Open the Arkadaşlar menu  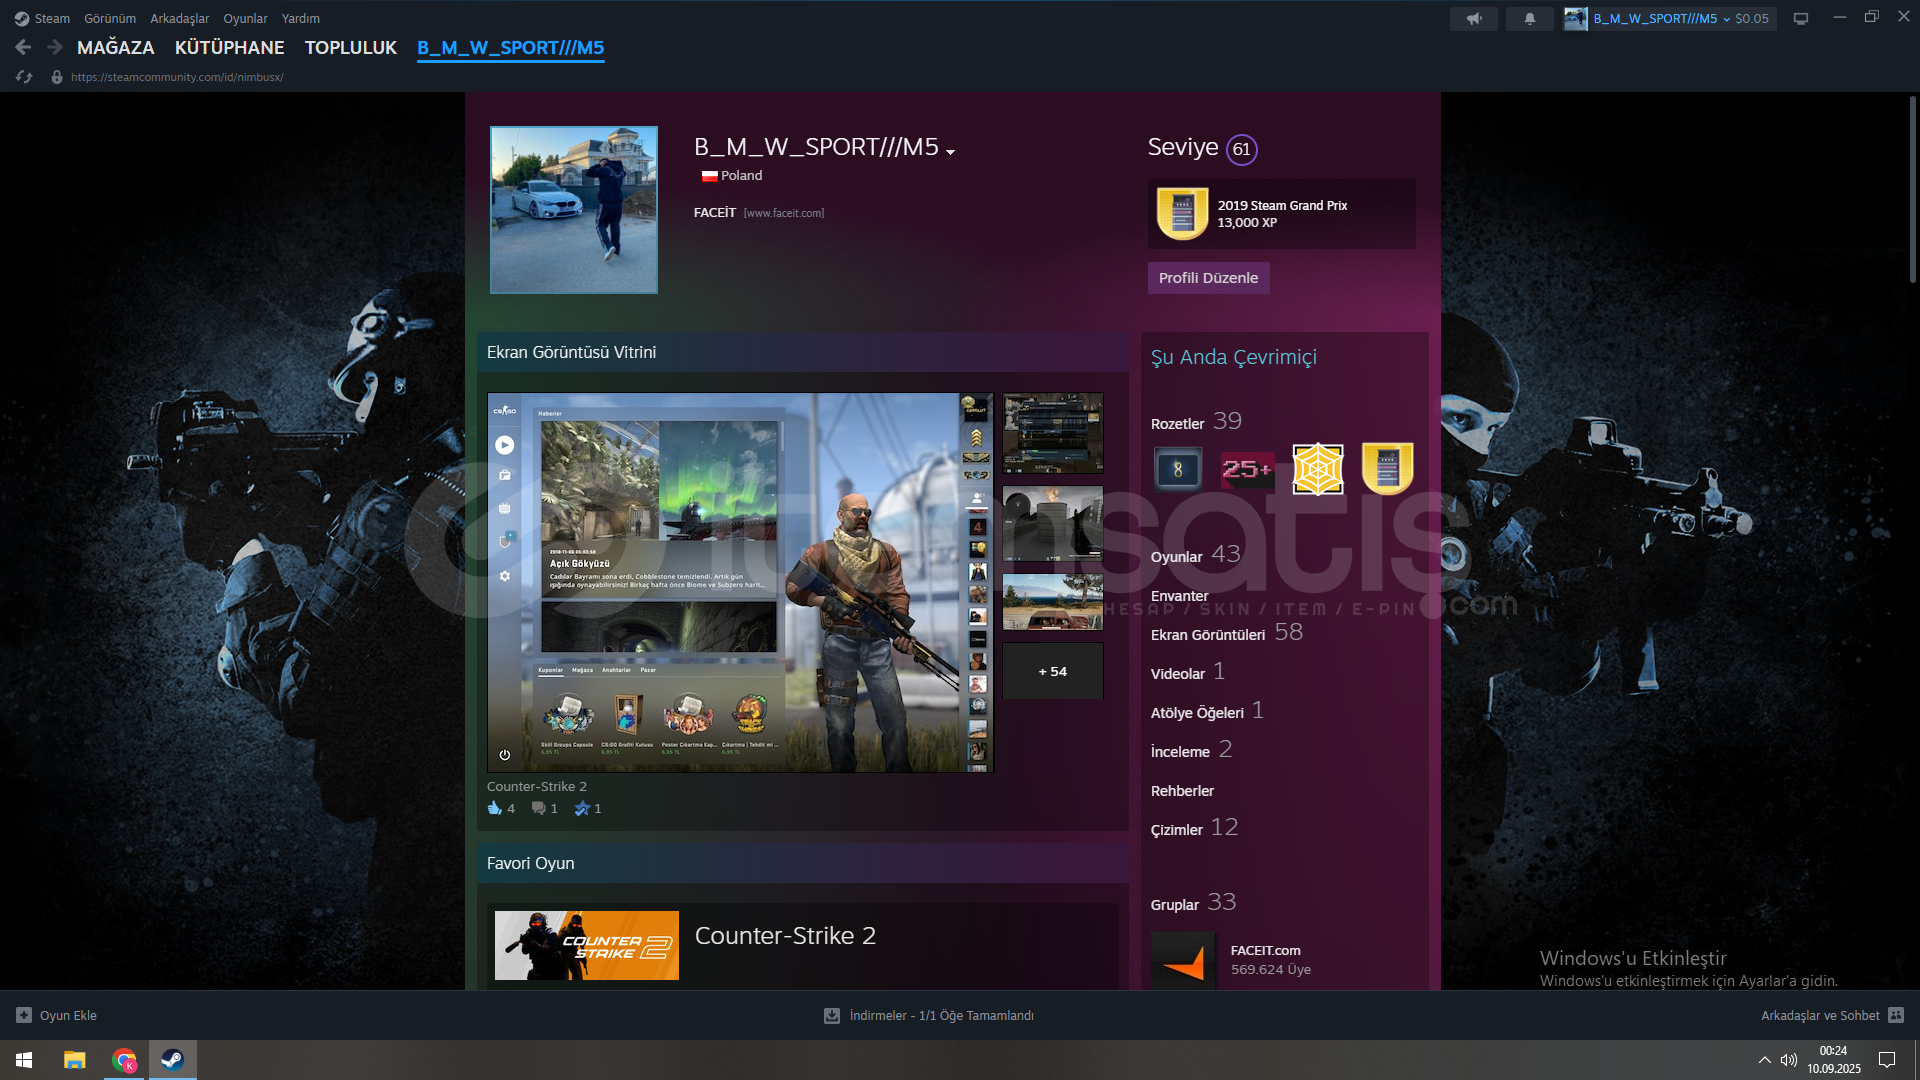tap(180, 18)
